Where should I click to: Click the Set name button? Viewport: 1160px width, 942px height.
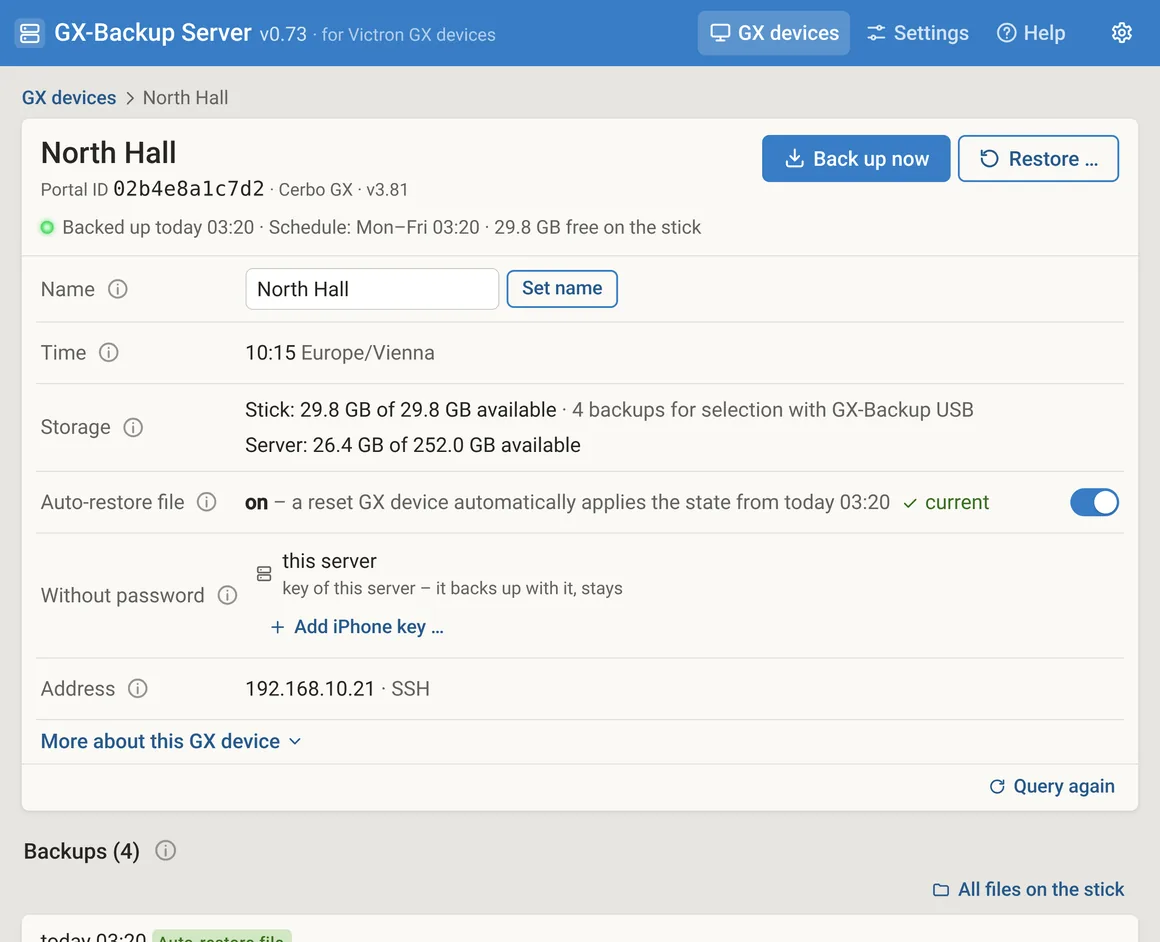tap(562, 289)
